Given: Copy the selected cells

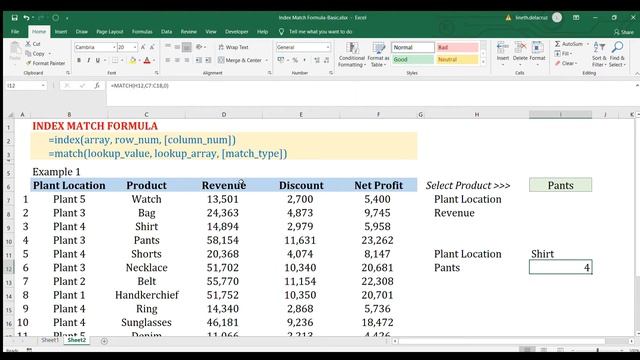Looking at the screenshot, I should [x=35, y=53].
